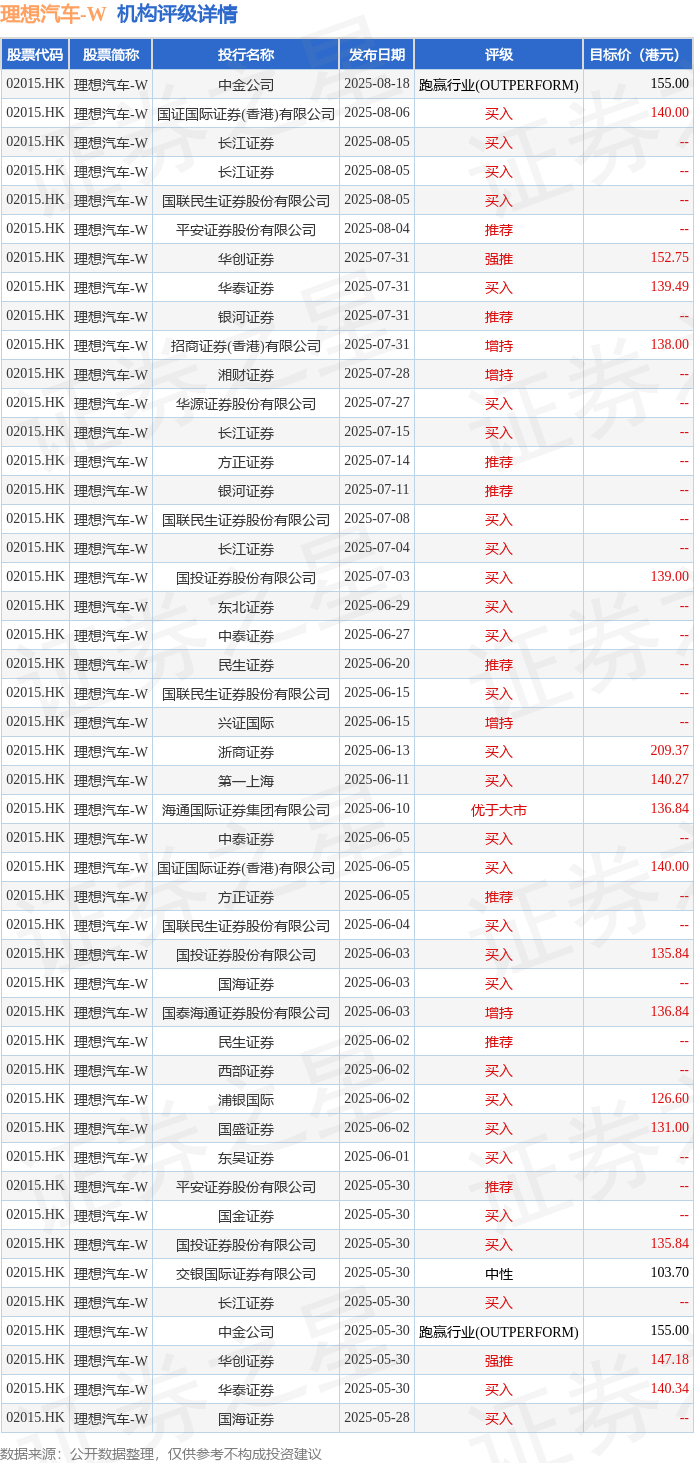694x1463 pixels.
Task: Click the date 2025-06-27
Action: tap(377, 636)
